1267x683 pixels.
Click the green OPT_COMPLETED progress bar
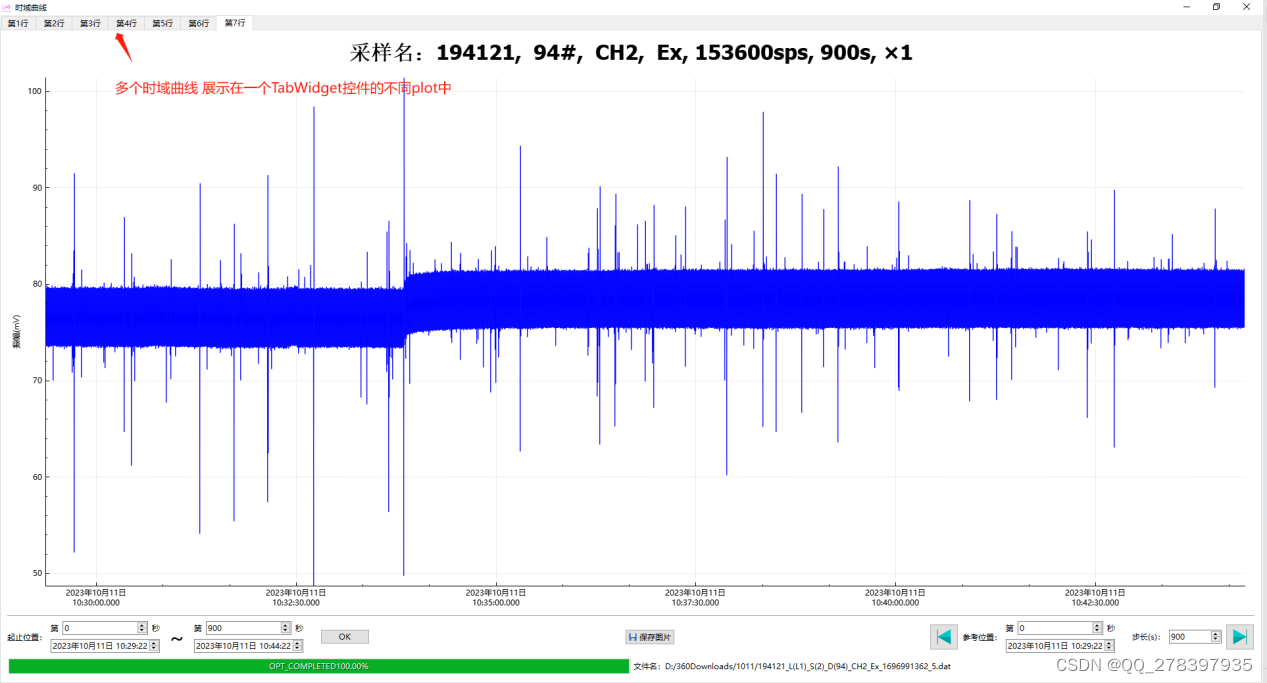(320, 666)
